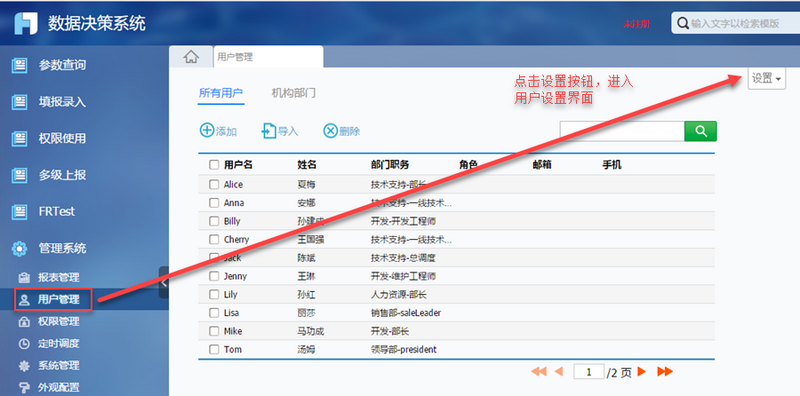This screenshot has width=800, height=396.
Task: Open 系统管理 submenu item
Action: [59, 366]
